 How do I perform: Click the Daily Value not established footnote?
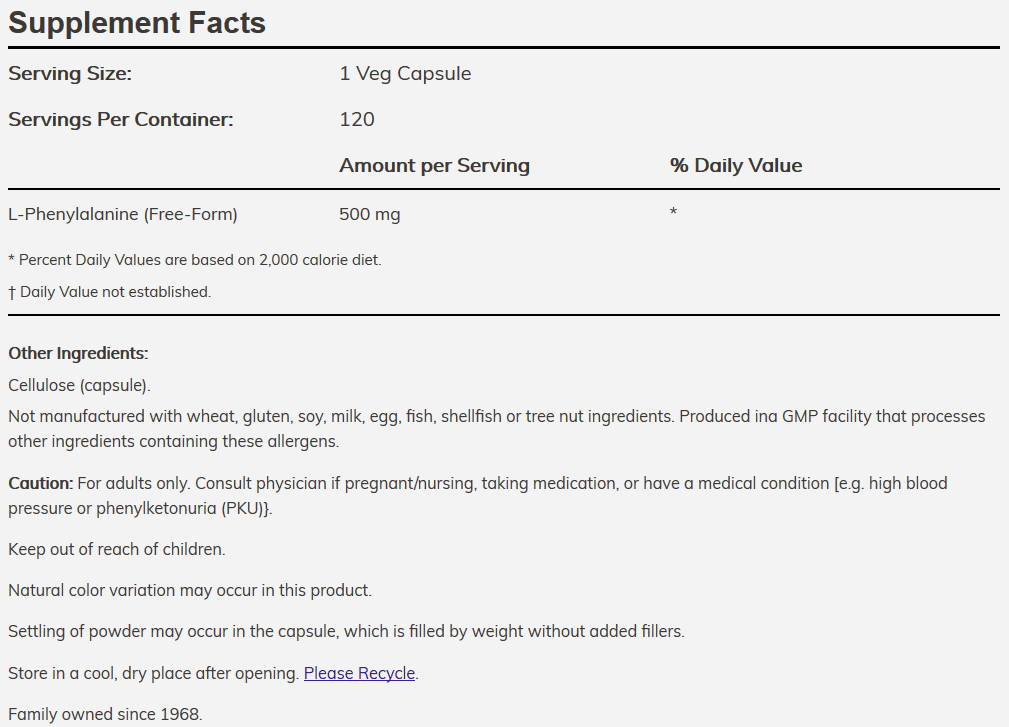[109, 292]
